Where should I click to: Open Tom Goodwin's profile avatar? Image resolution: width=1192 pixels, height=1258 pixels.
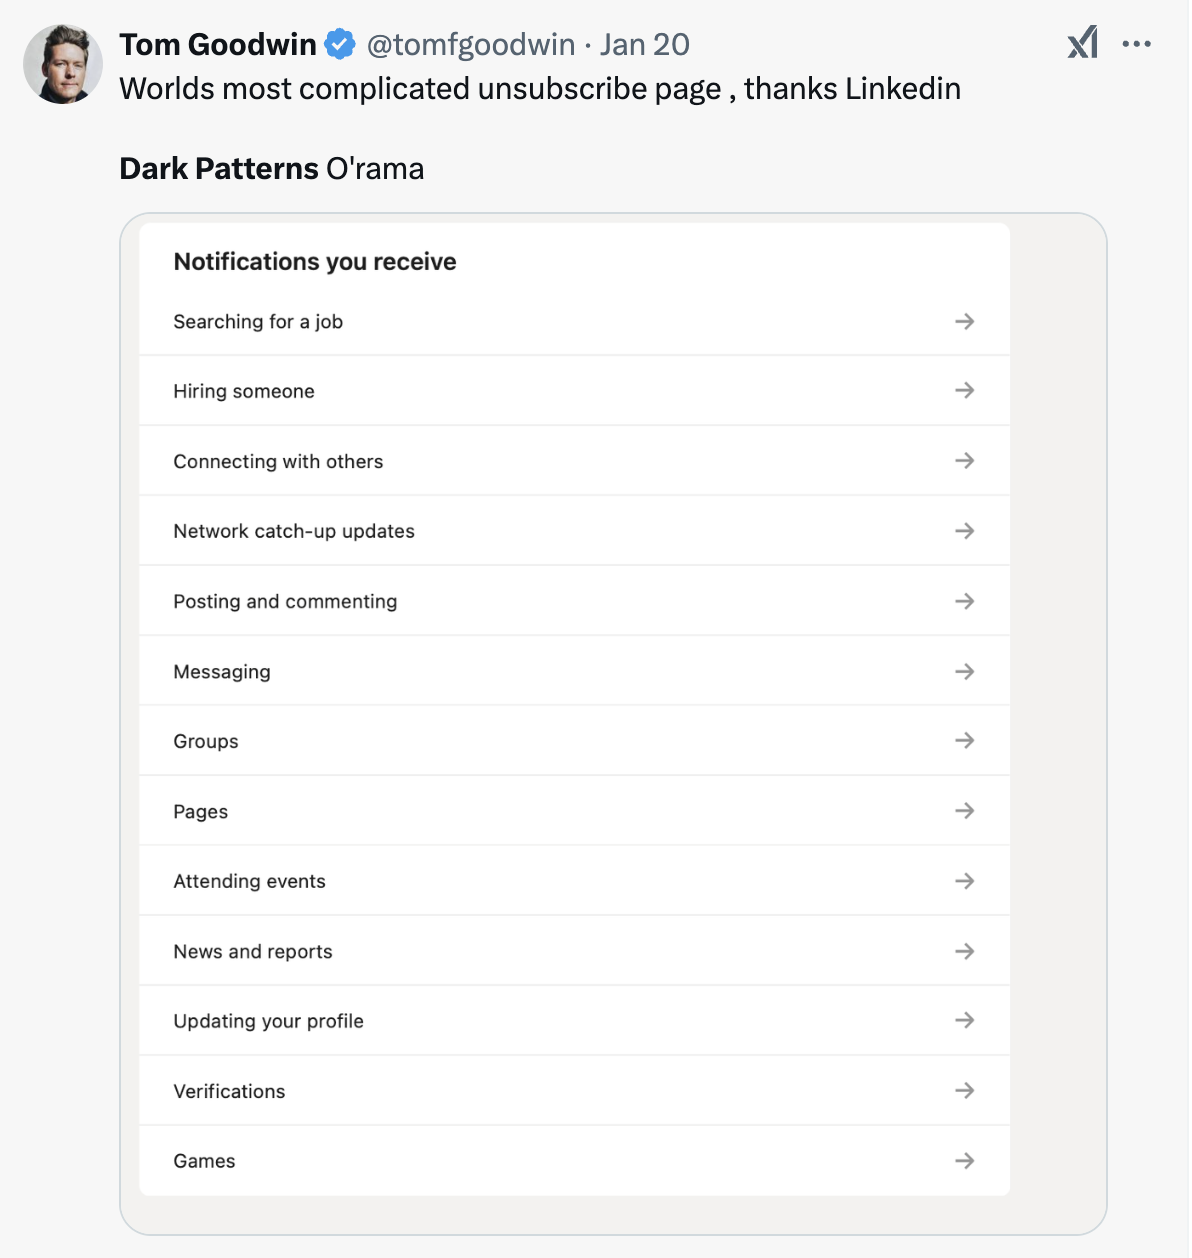pos(63,64)
